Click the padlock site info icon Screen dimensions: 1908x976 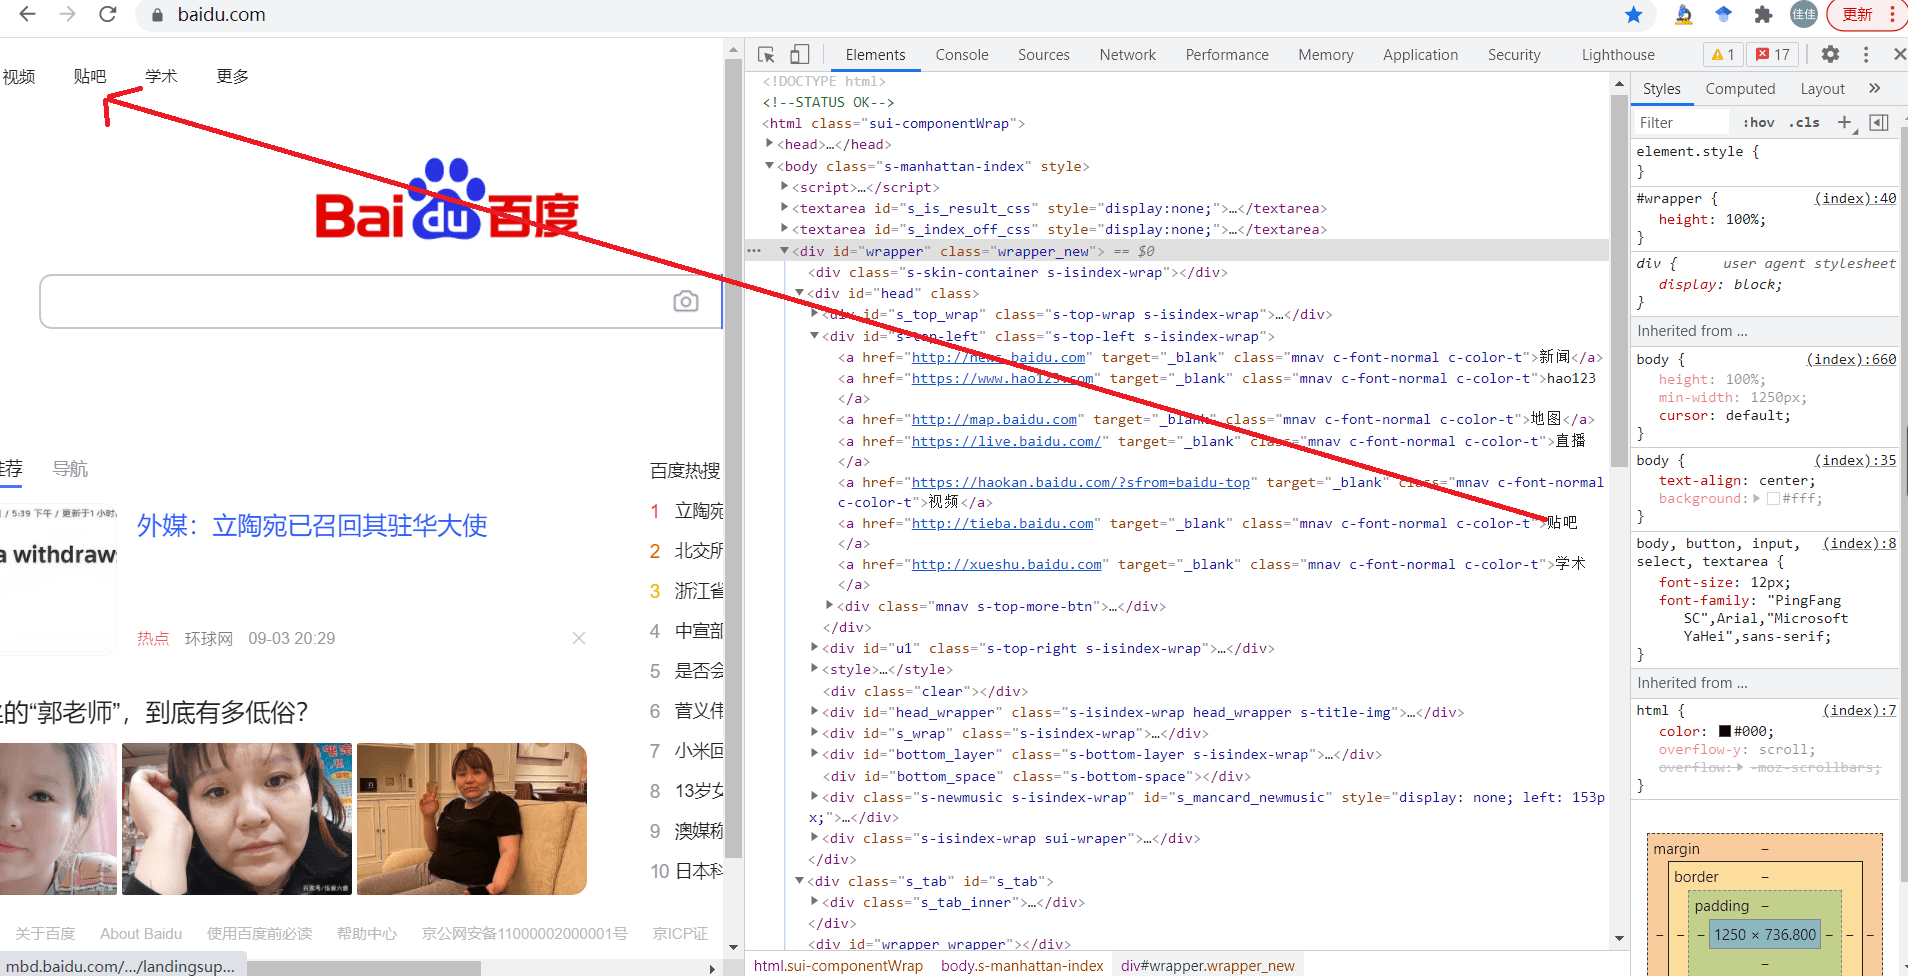click(156, 15)
